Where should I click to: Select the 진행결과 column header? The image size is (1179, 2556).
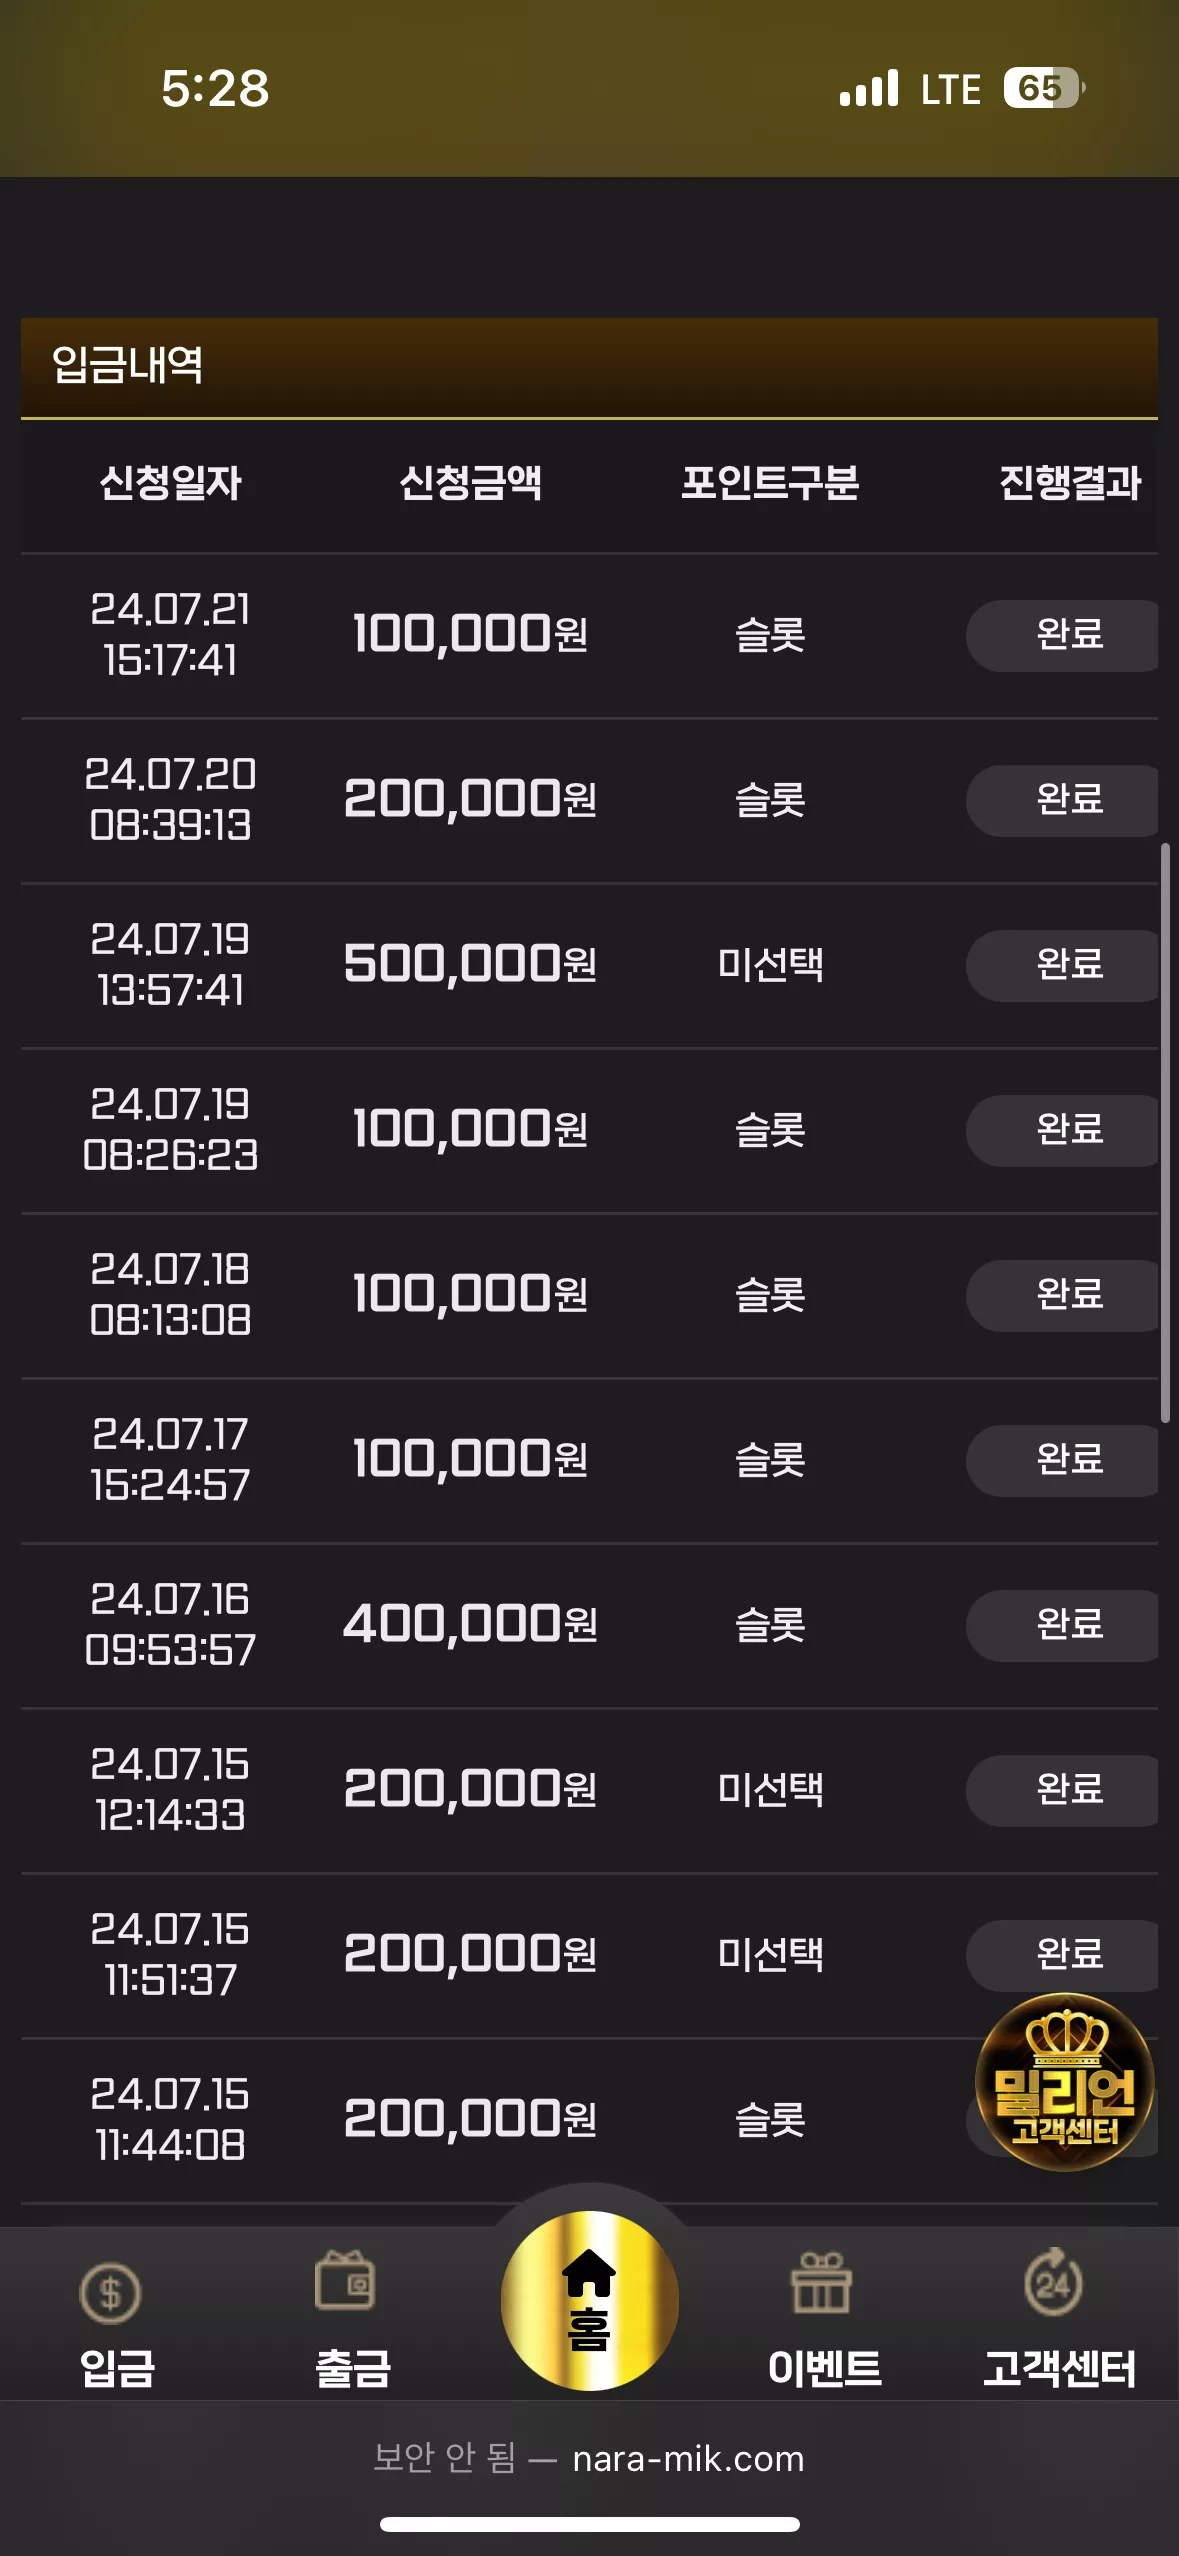coord(1070,483)
